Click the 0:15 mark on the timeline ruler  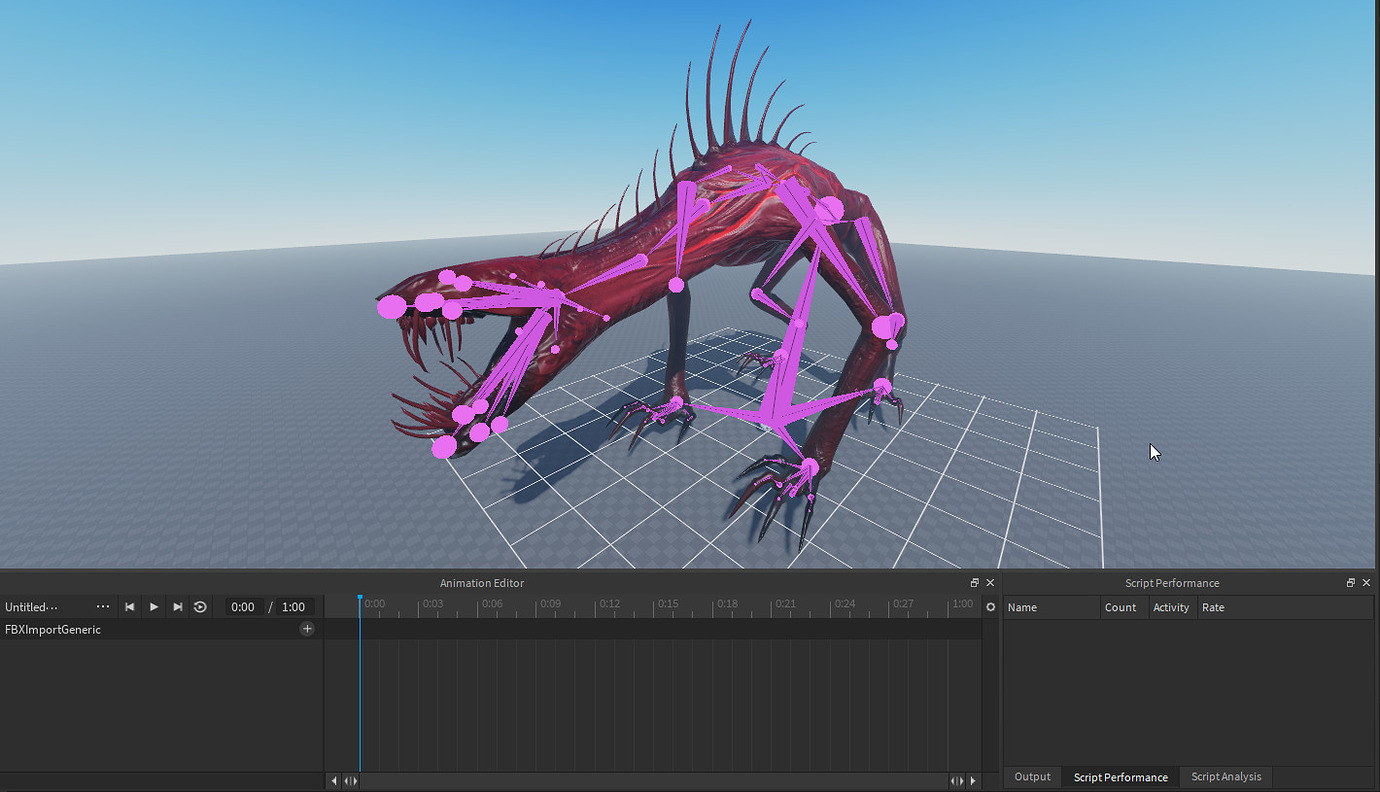pos(668,604)
